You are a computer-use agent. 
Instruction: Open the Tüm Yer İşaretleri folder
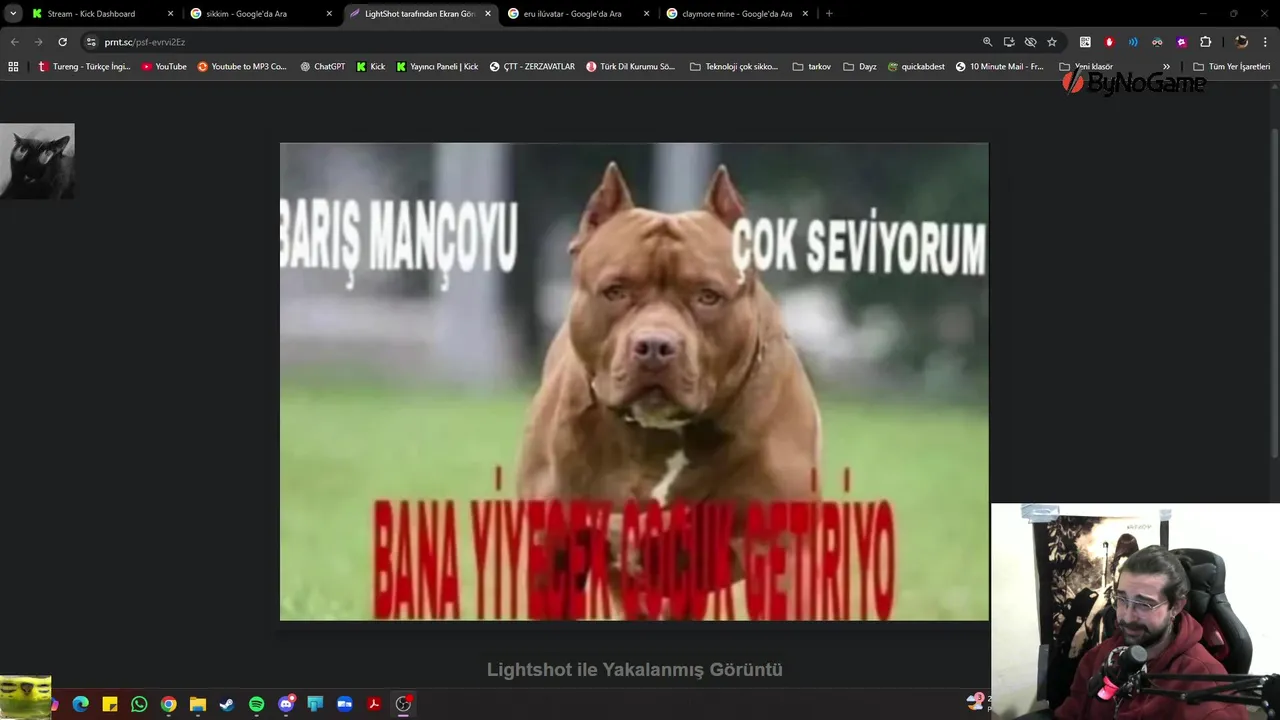tap(1231, 67)
